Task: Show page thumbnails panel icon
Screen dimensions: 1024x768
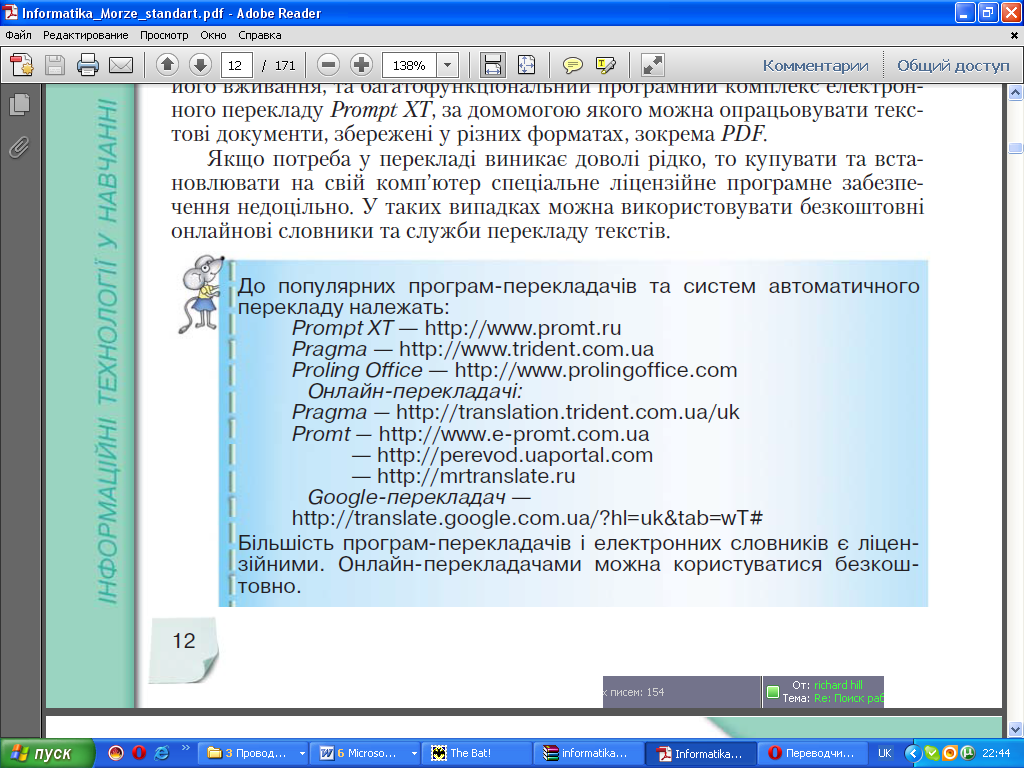Action: 20,104
